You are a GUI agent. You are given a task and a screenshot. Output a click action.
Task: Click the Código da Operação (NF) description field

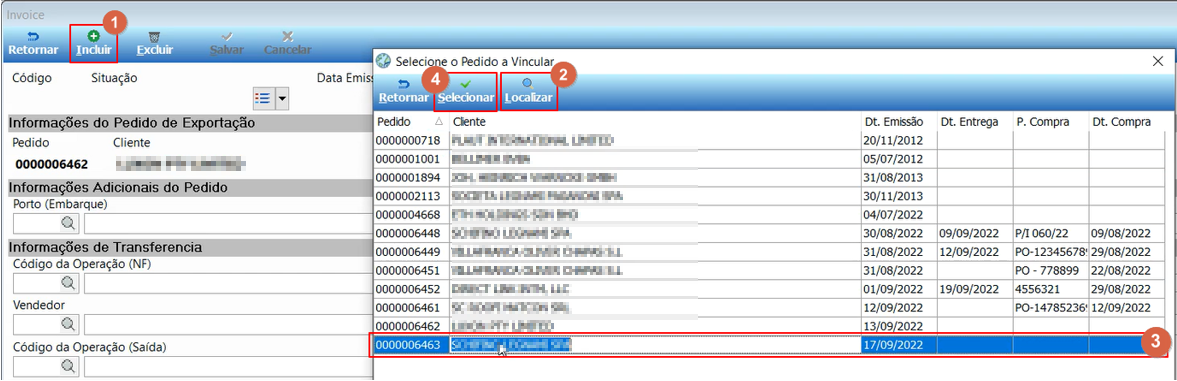click(x=228, y=283)
